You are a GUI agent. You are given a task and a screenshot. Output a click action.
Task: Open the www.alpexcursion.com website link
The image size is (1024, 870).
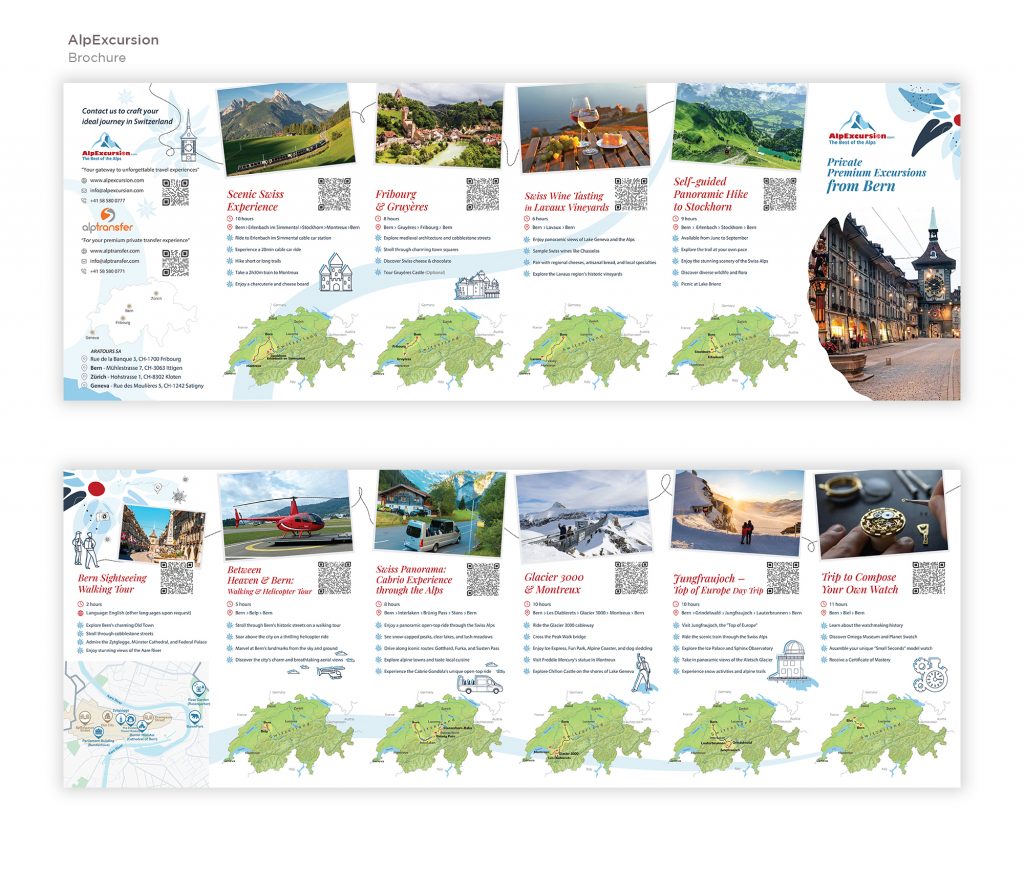117,179
